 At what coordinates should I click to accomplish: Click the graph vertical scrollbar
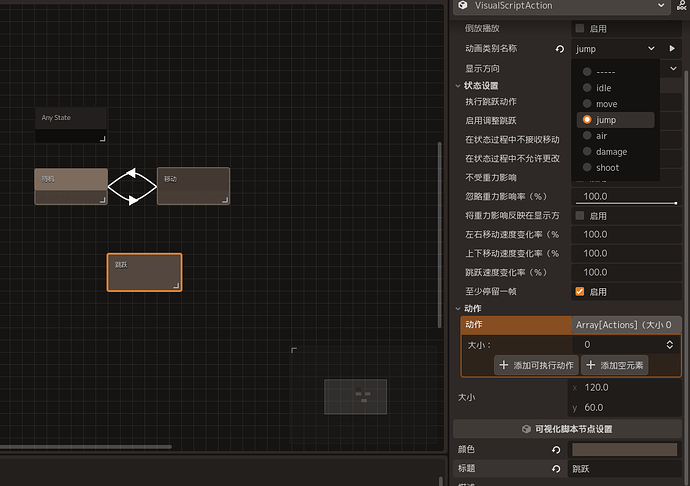click(x=440, y=235)
